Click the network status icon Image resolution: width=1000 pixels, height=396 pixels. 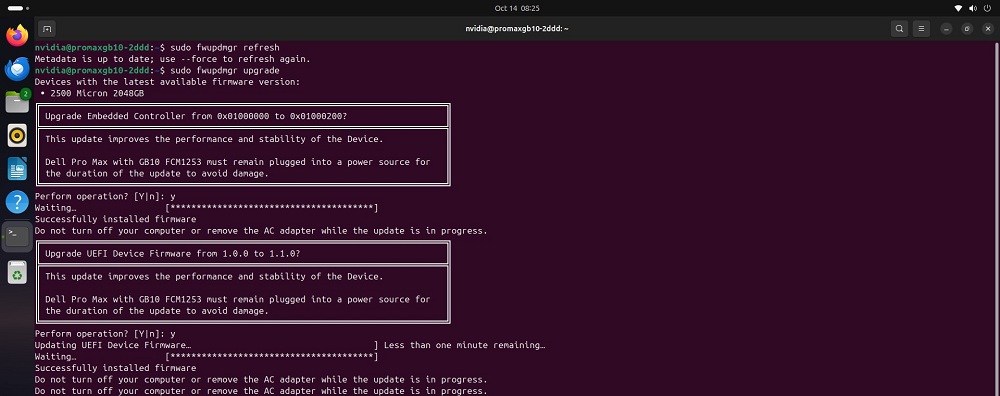pyautogui.click(x=958, y=8)
